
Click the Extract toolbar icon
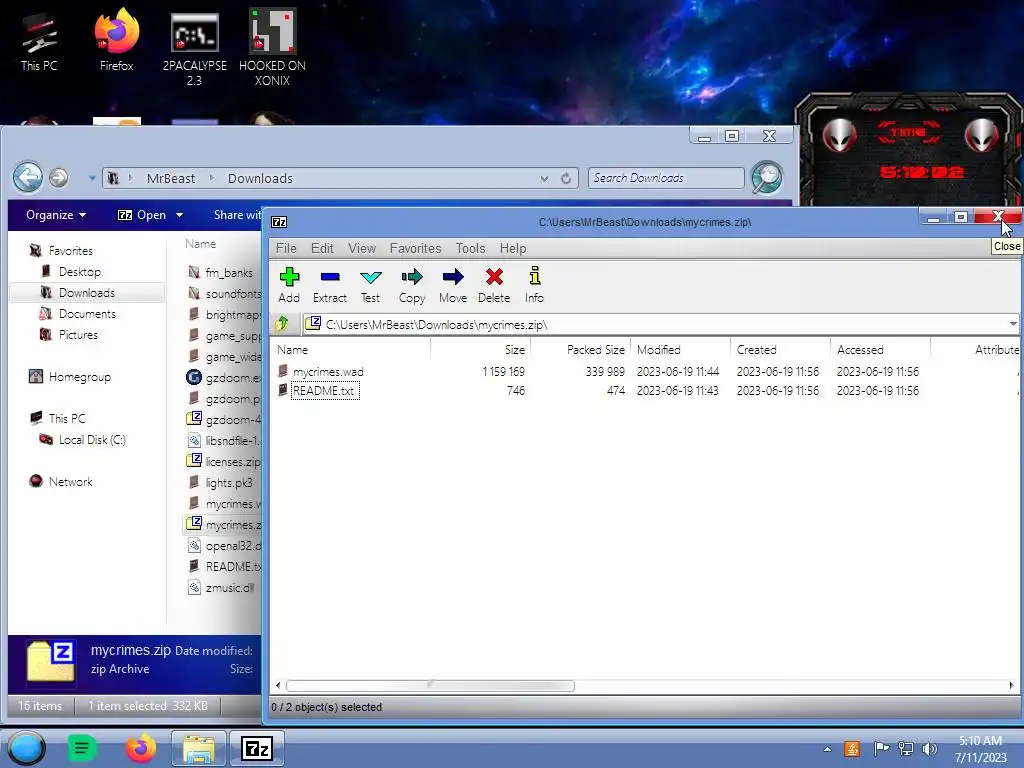(330, 285)
